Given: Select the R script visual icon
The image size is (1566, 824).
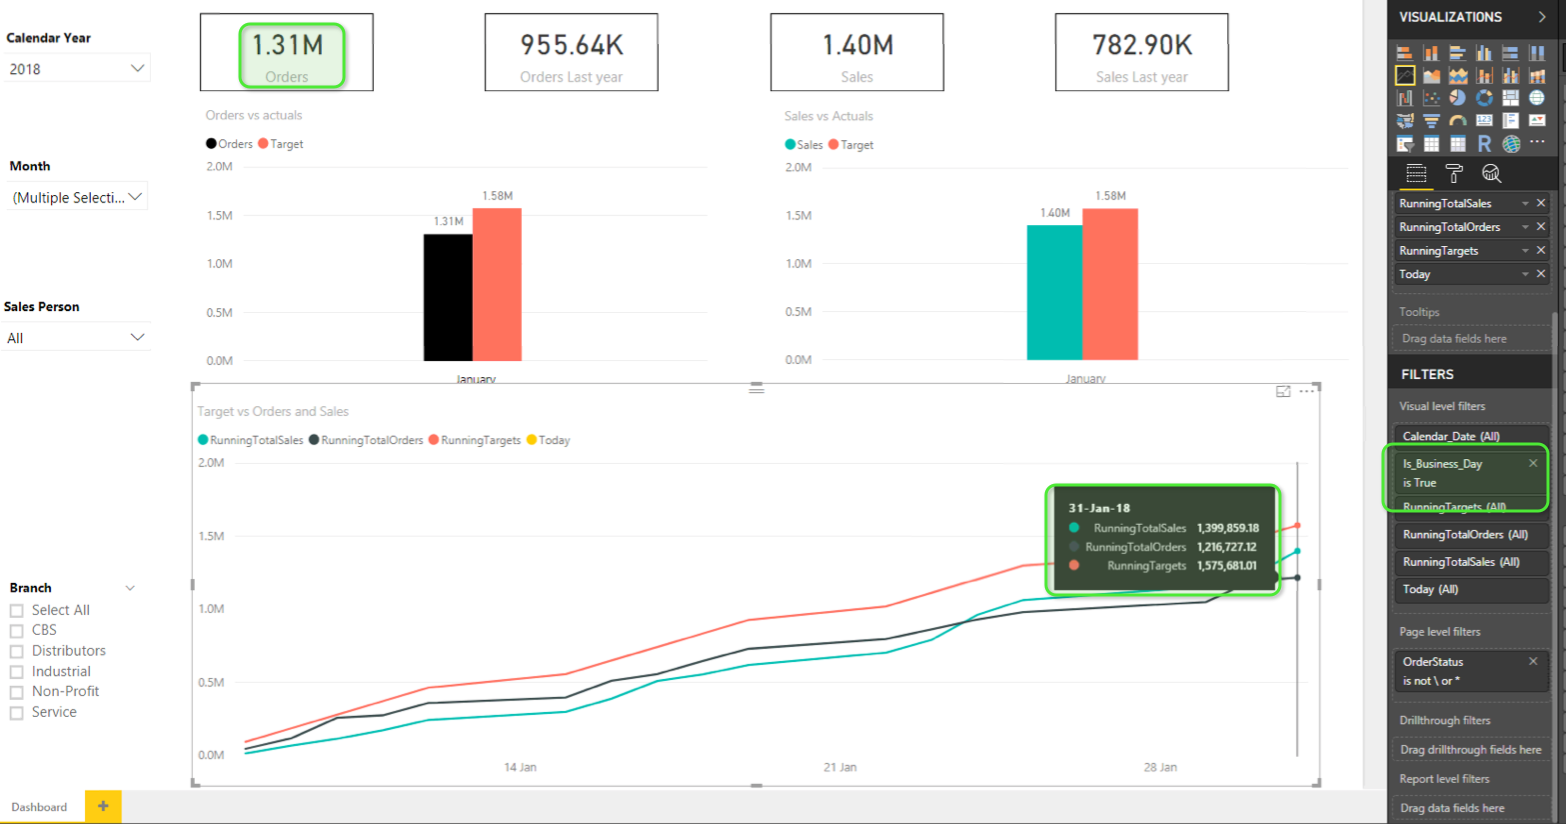Looking at the screenshot, I should 1484,144.
